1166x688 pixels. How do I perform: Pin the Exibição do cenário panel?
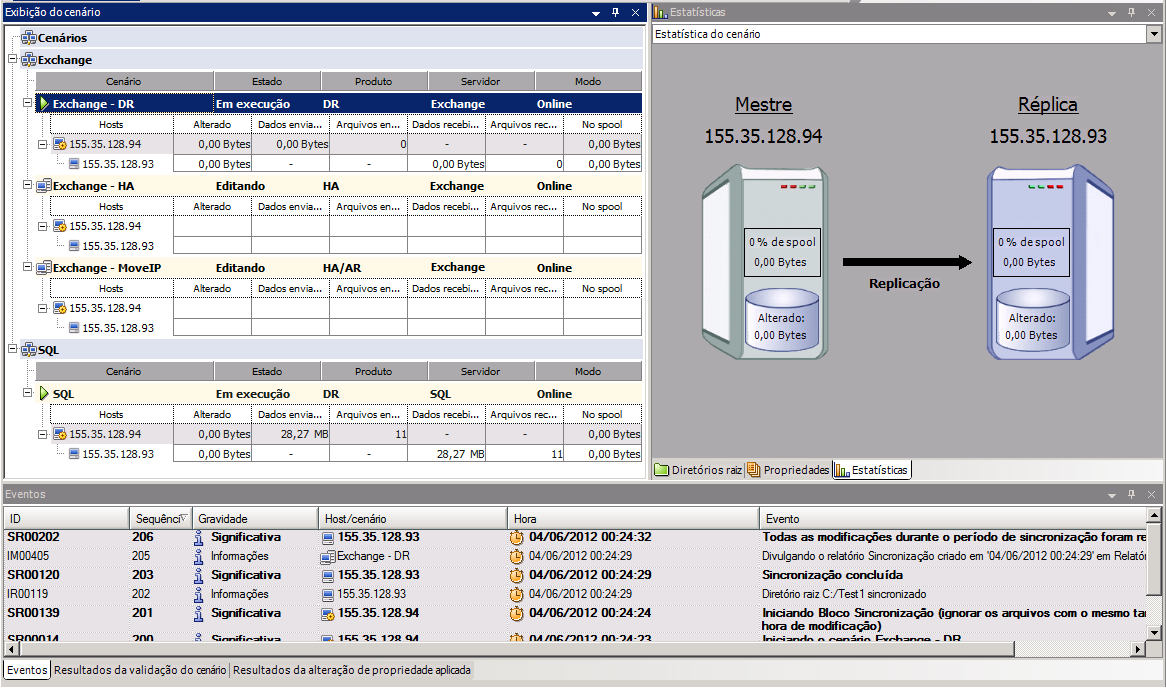tap(615, 13)
